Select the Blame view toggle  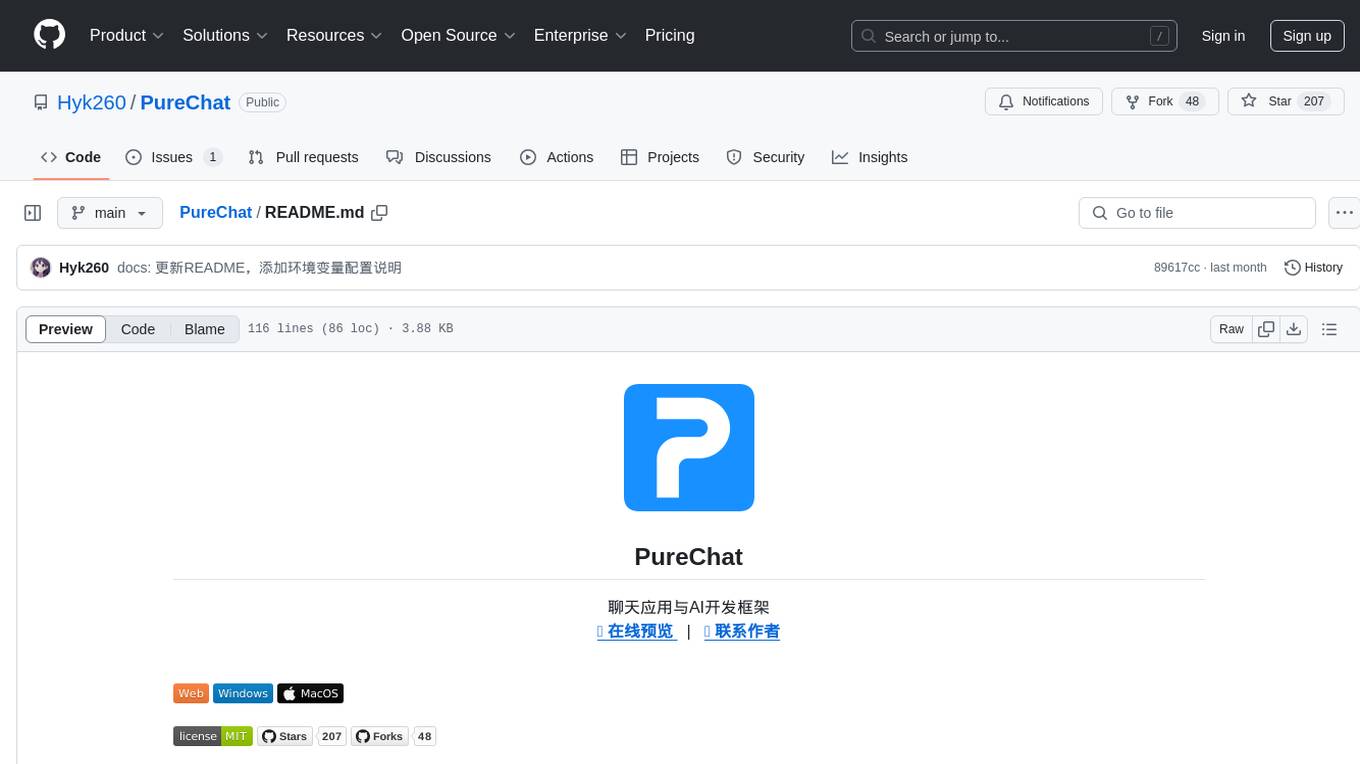[204, 329]
